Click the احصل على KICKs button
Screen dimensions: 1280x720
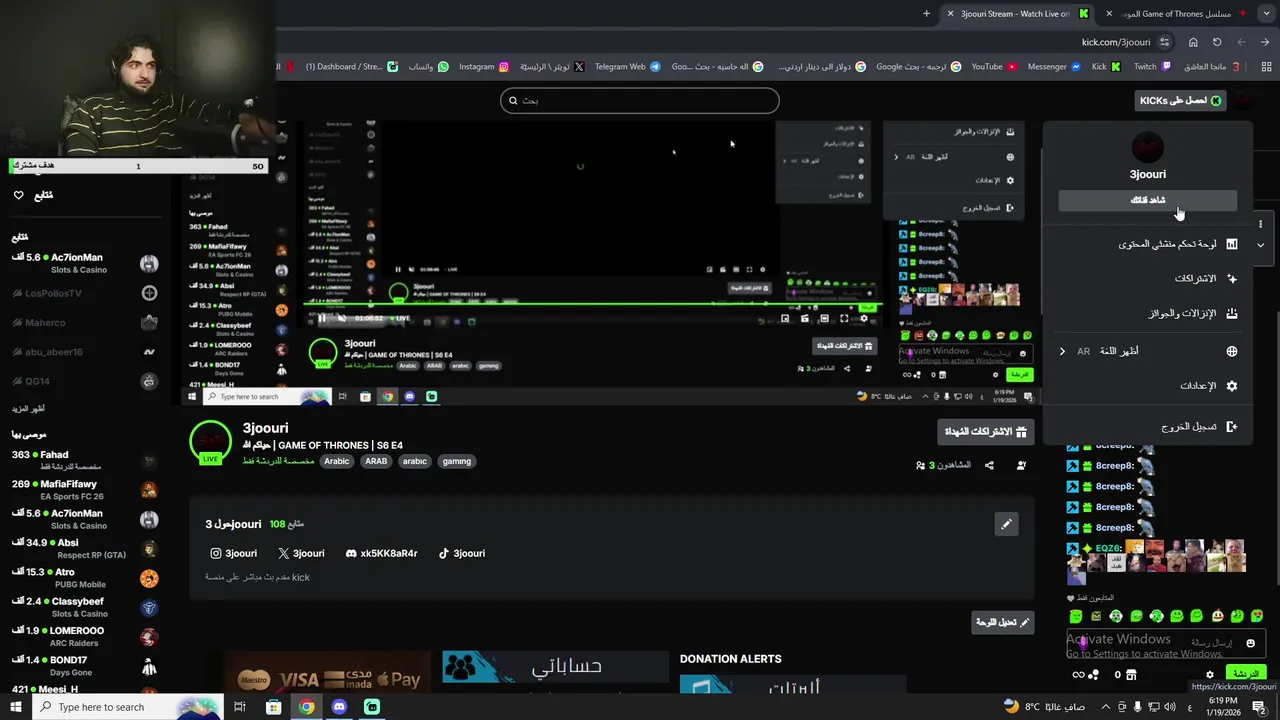[1182, 100]
